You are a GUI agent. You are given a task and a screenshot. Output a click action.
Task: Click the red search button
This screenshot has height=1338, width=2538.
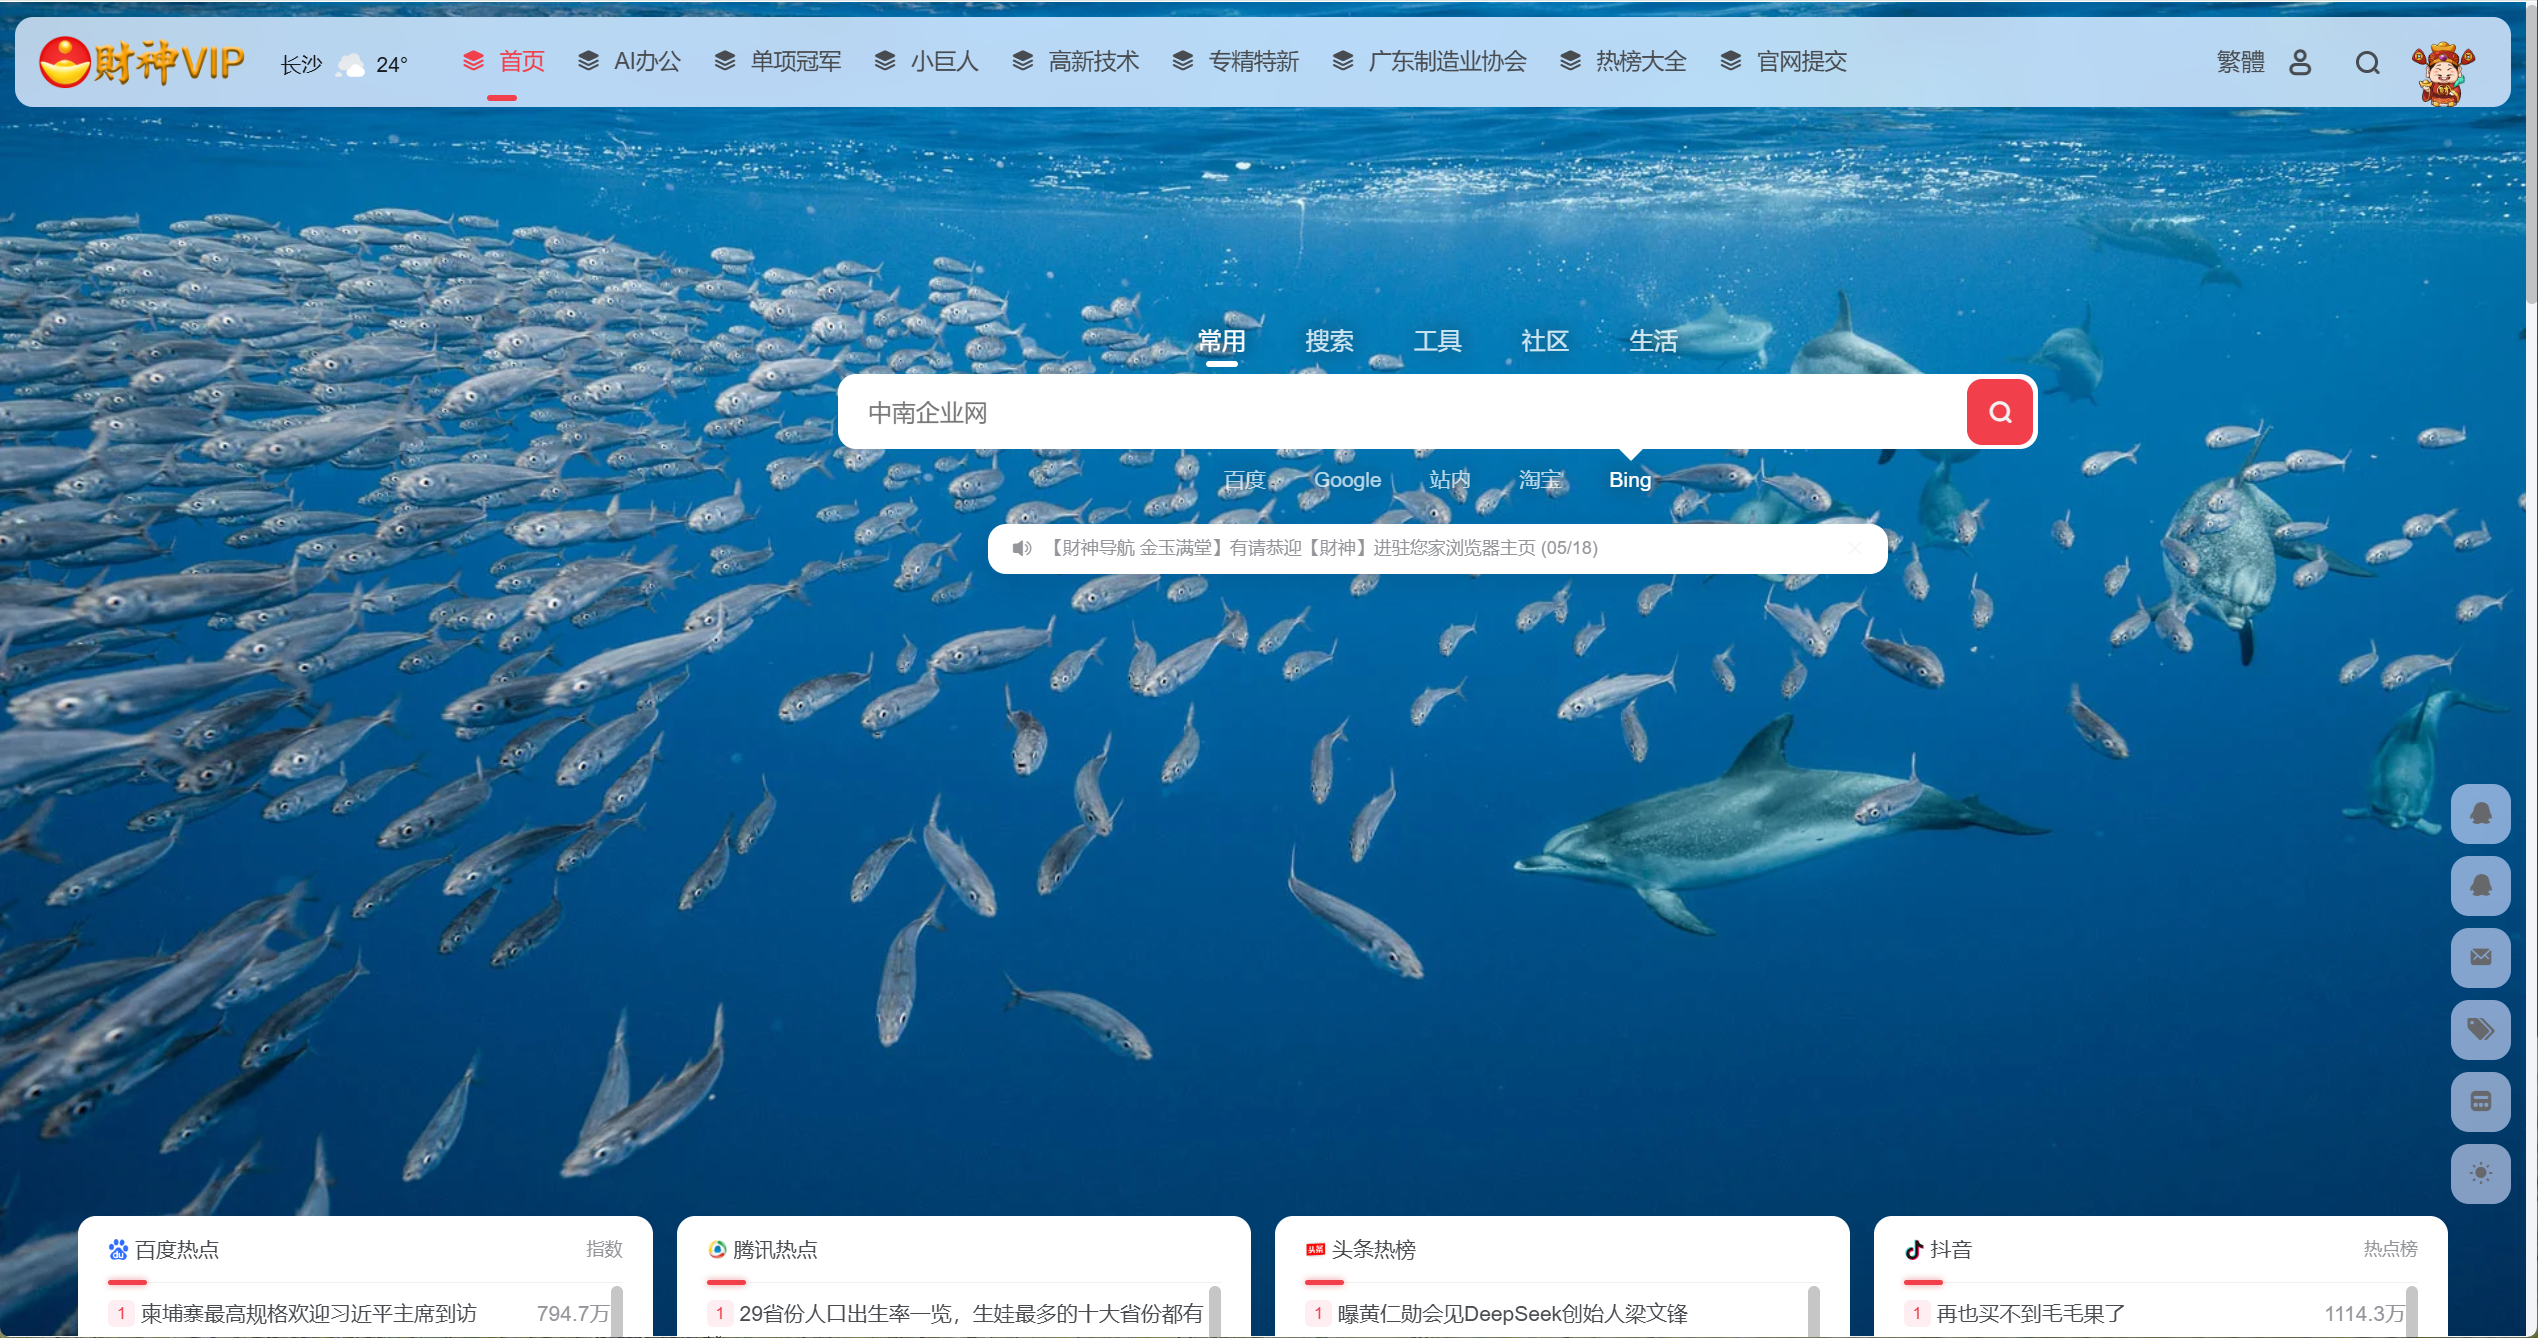coord(1999,412)
